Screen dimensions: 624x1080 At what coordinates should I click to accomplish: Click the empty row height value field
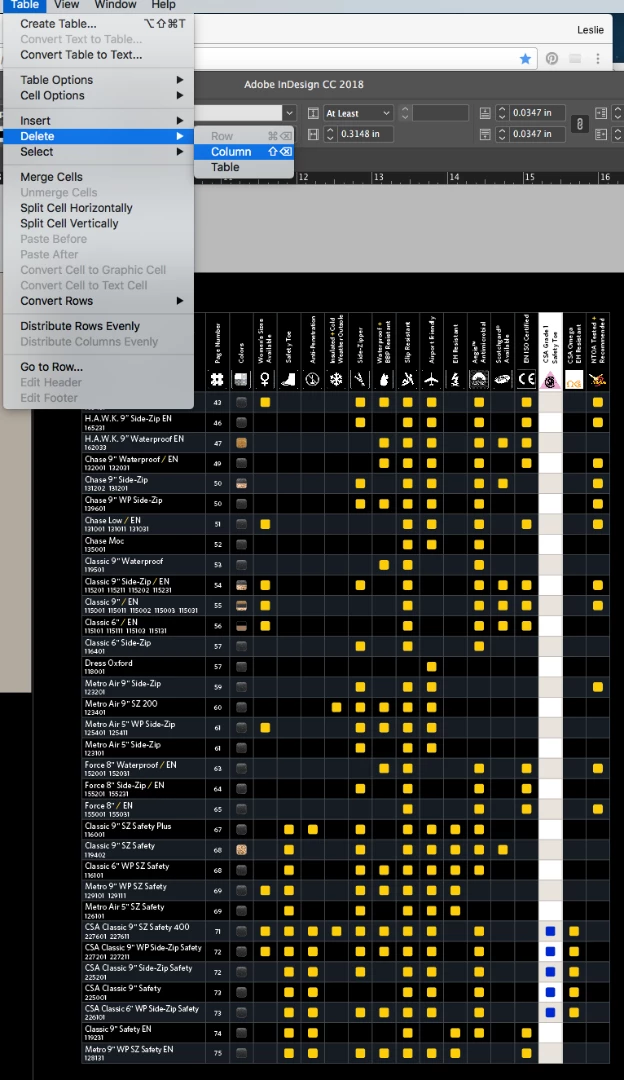click(x=440, y=113)
